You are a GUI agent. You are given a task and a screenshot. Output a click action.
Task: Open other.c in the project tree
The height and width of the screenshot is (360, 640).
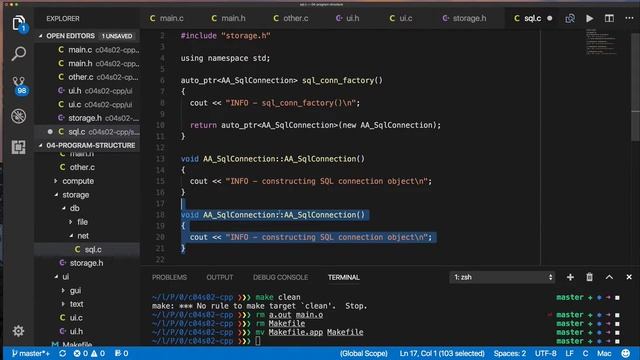(87, 167)
